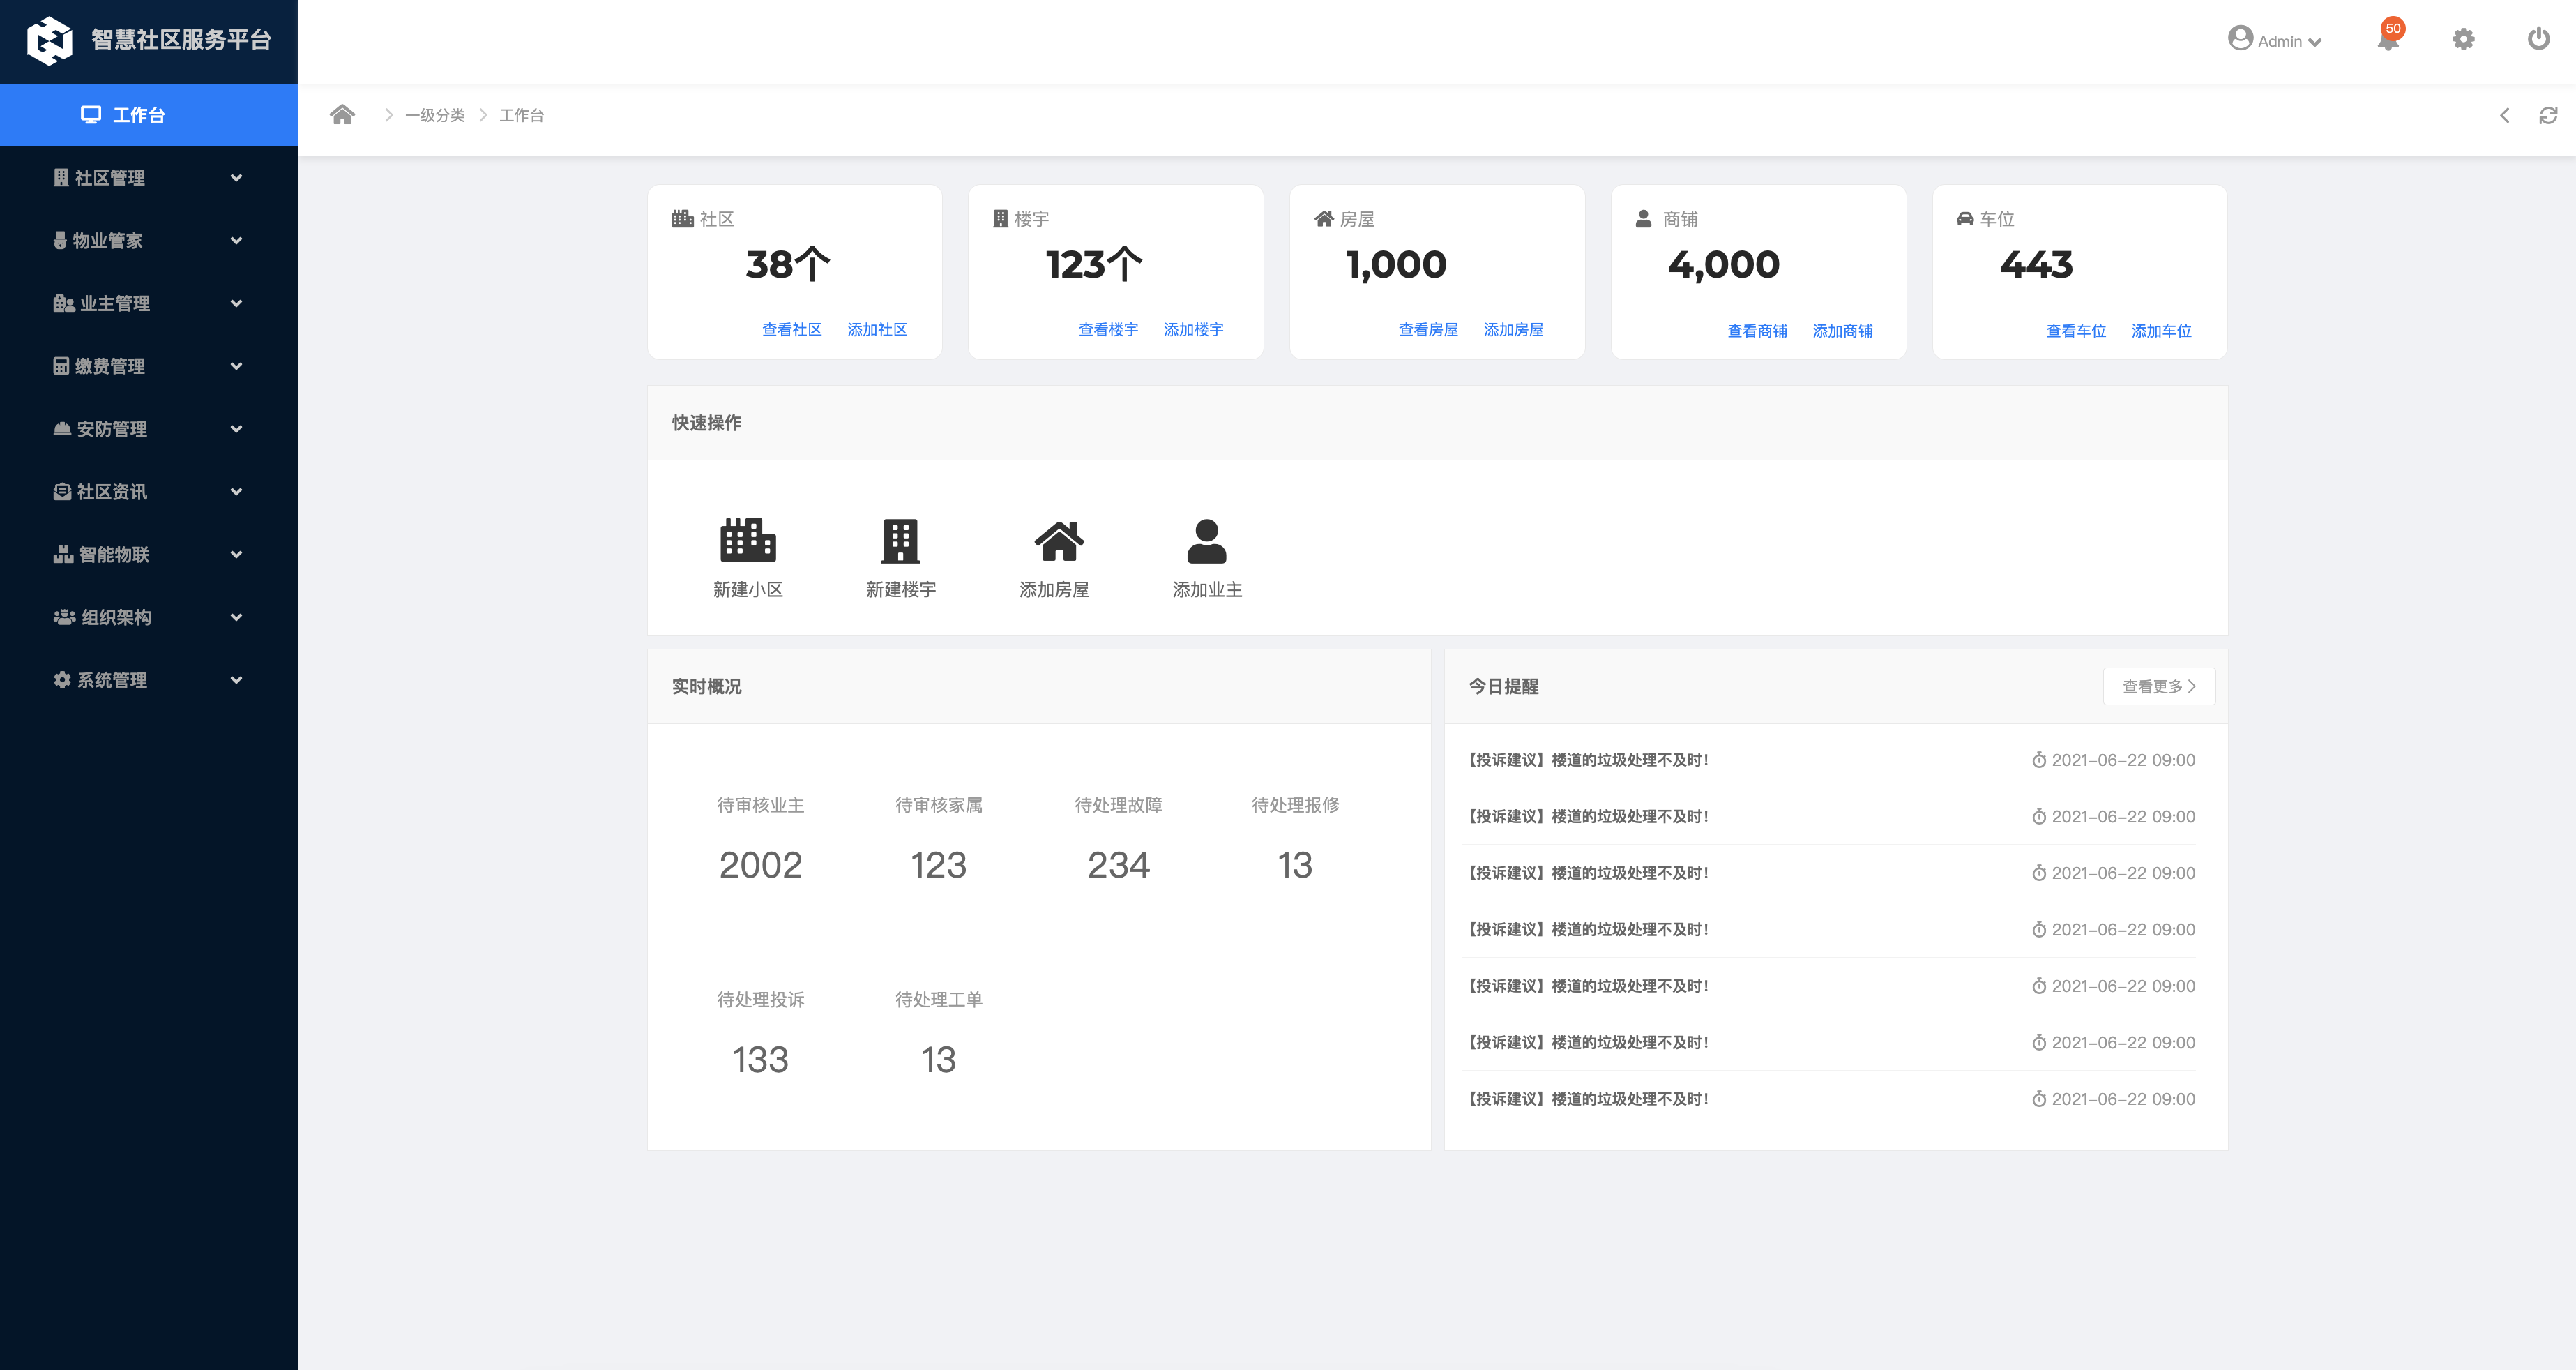Image resolution: width=2576 pixels, height=1370 pixels.
Task: Click the 一级分类 breadcrumb
Action: (435, 115)
